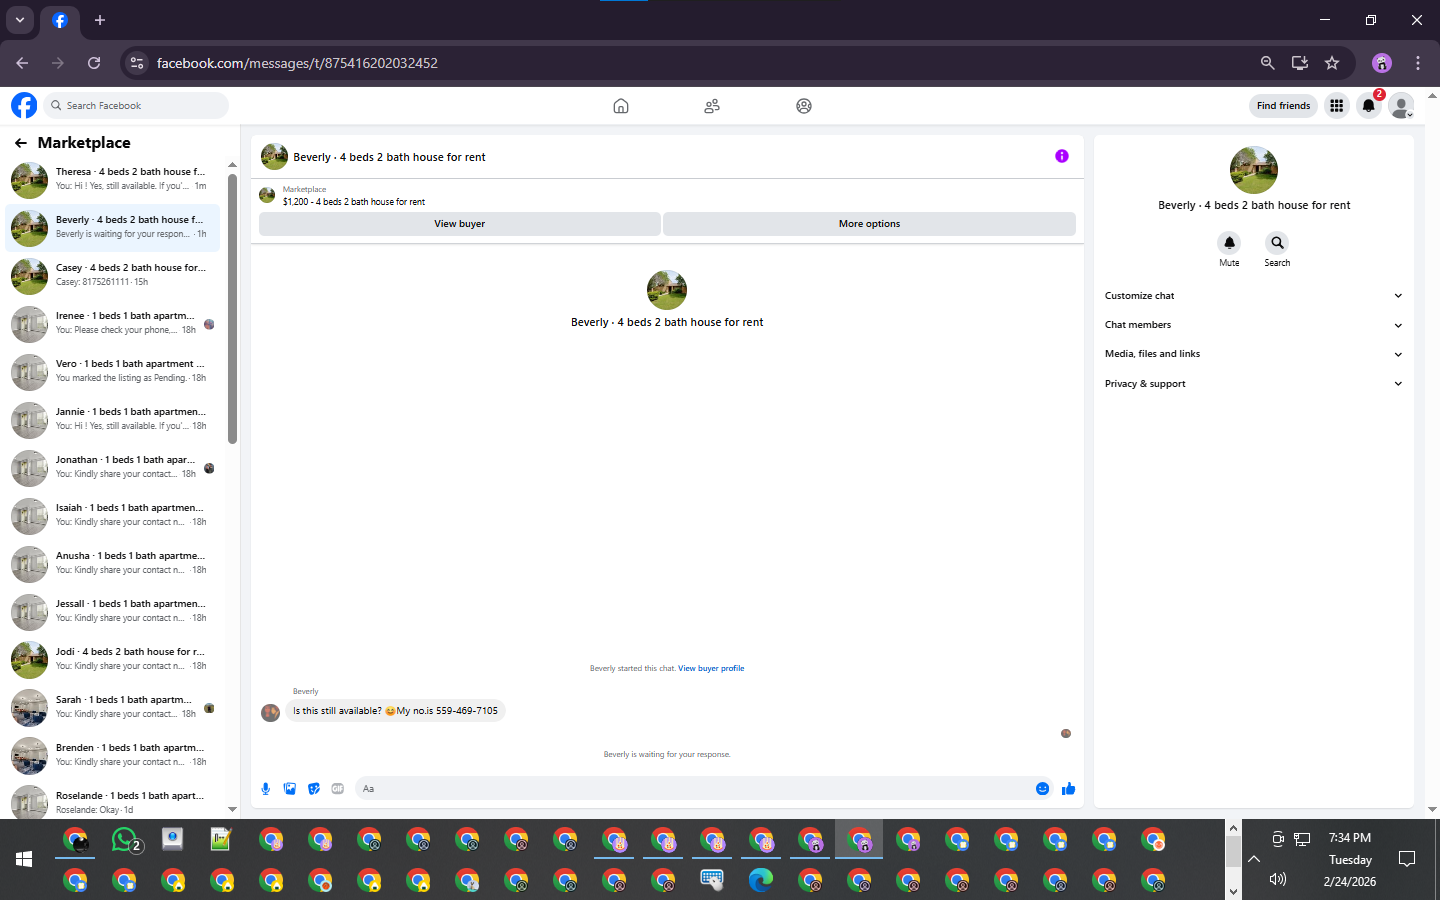Open conversation information purple icon

1062,156
